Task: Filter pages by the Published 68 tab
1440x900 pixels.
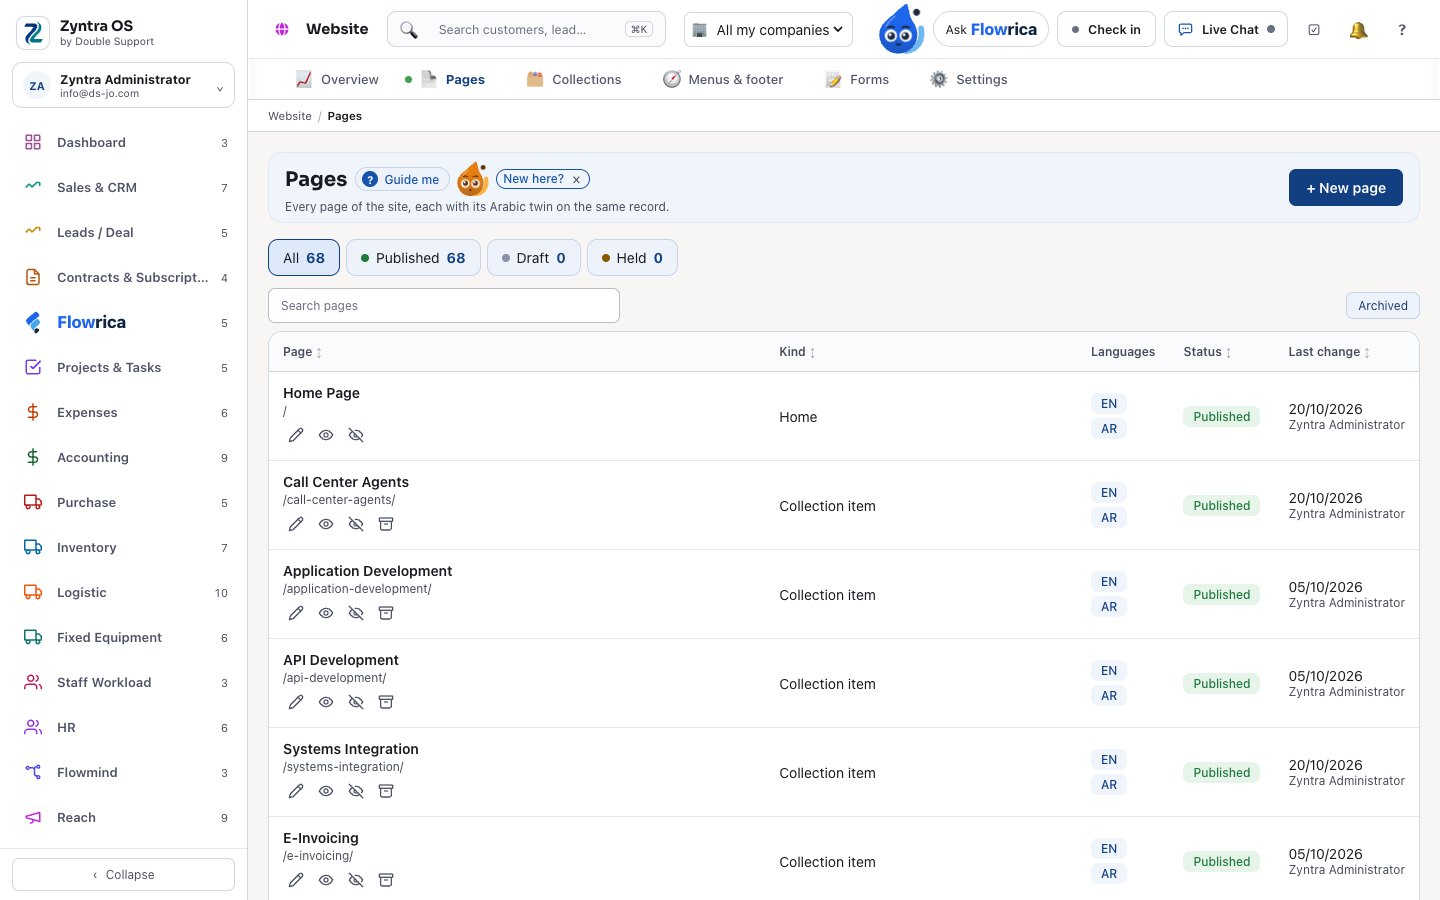Action: 413,258
